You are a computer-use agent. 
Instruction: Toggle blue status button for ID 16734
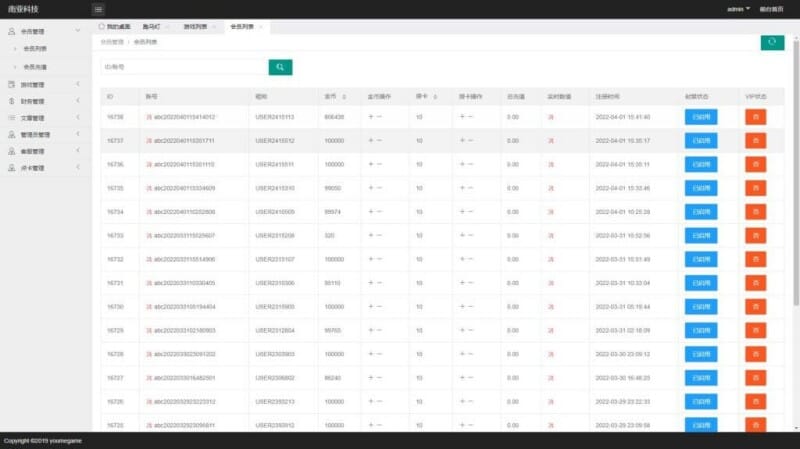click(x=701, y=212)
